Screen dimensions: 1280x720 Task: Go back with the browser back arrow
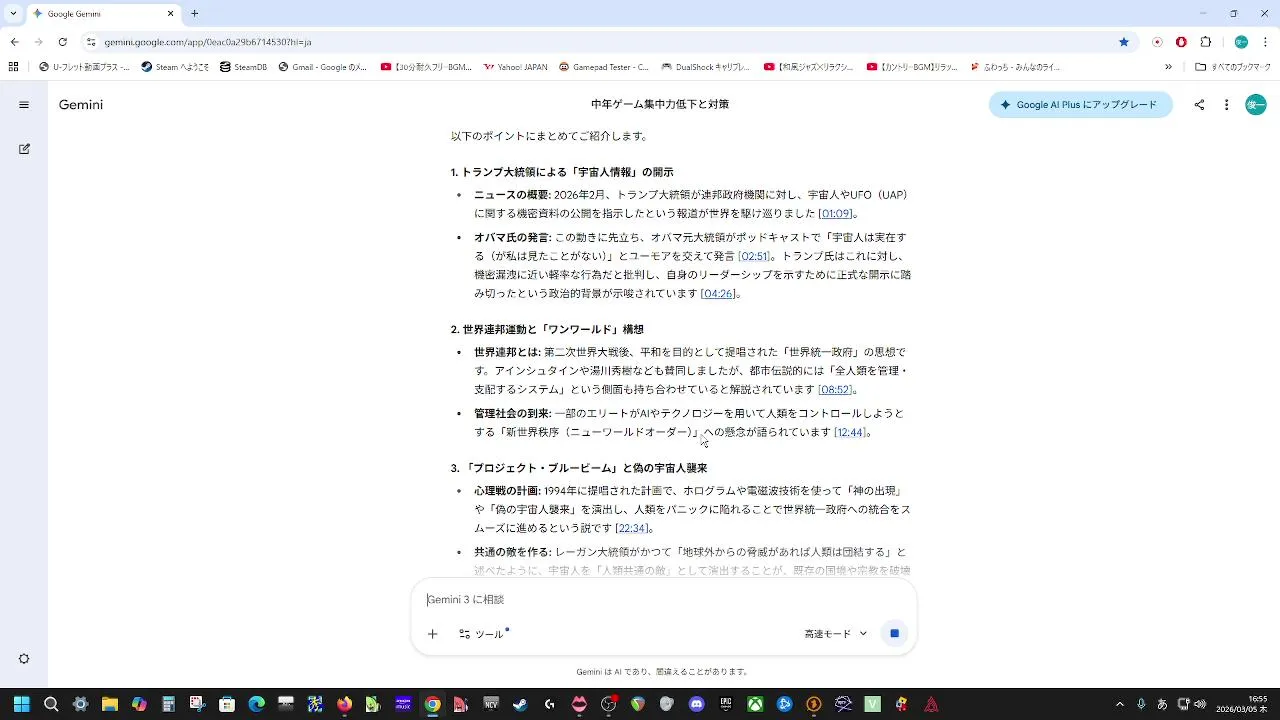coord(14,42)
